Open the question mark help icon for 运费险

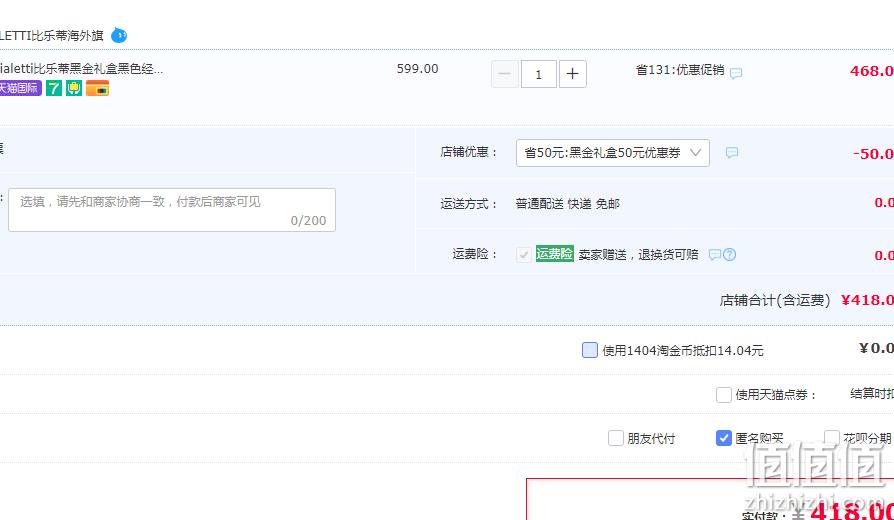(730, 254)
